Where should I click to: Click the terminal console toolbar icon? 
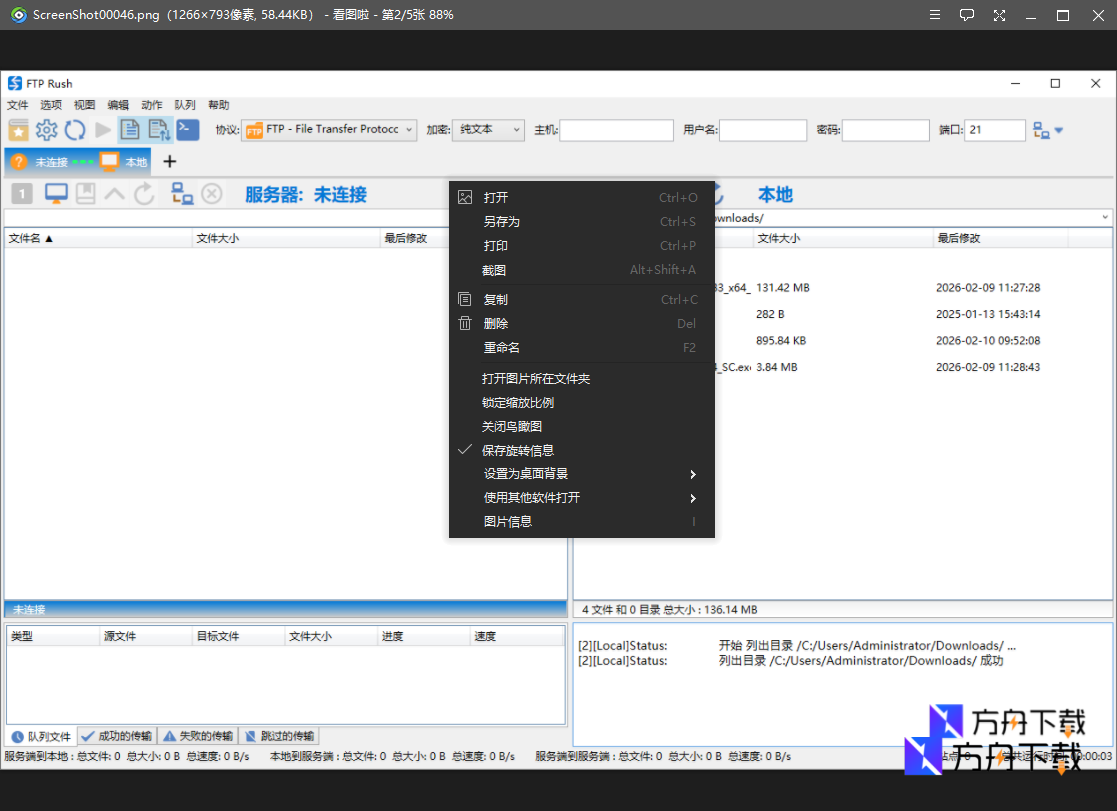[x=187, y=129]
